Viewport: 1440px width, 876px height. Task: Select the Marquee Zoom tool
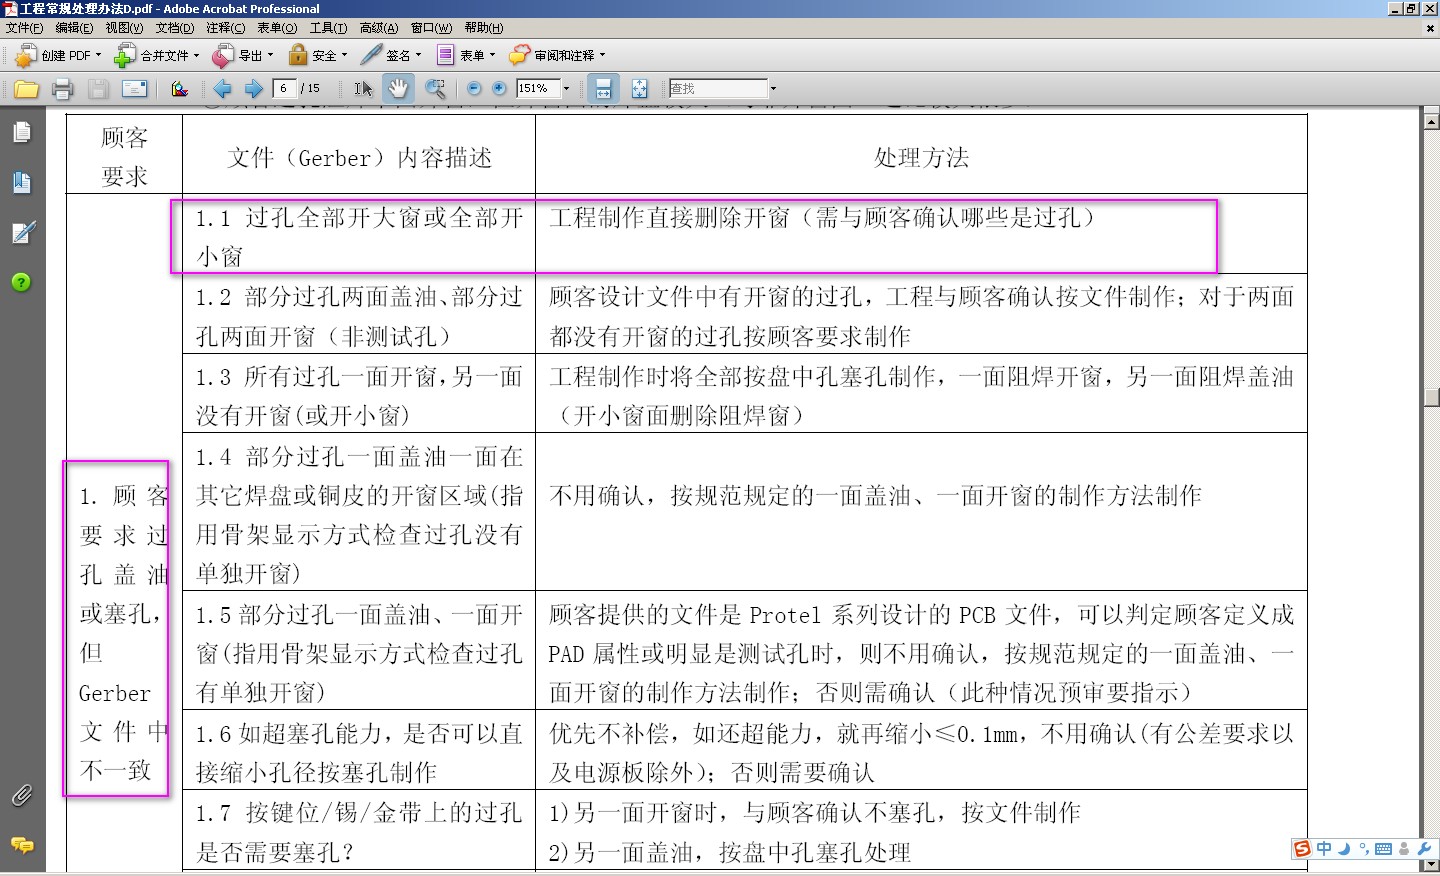point(435,89)
